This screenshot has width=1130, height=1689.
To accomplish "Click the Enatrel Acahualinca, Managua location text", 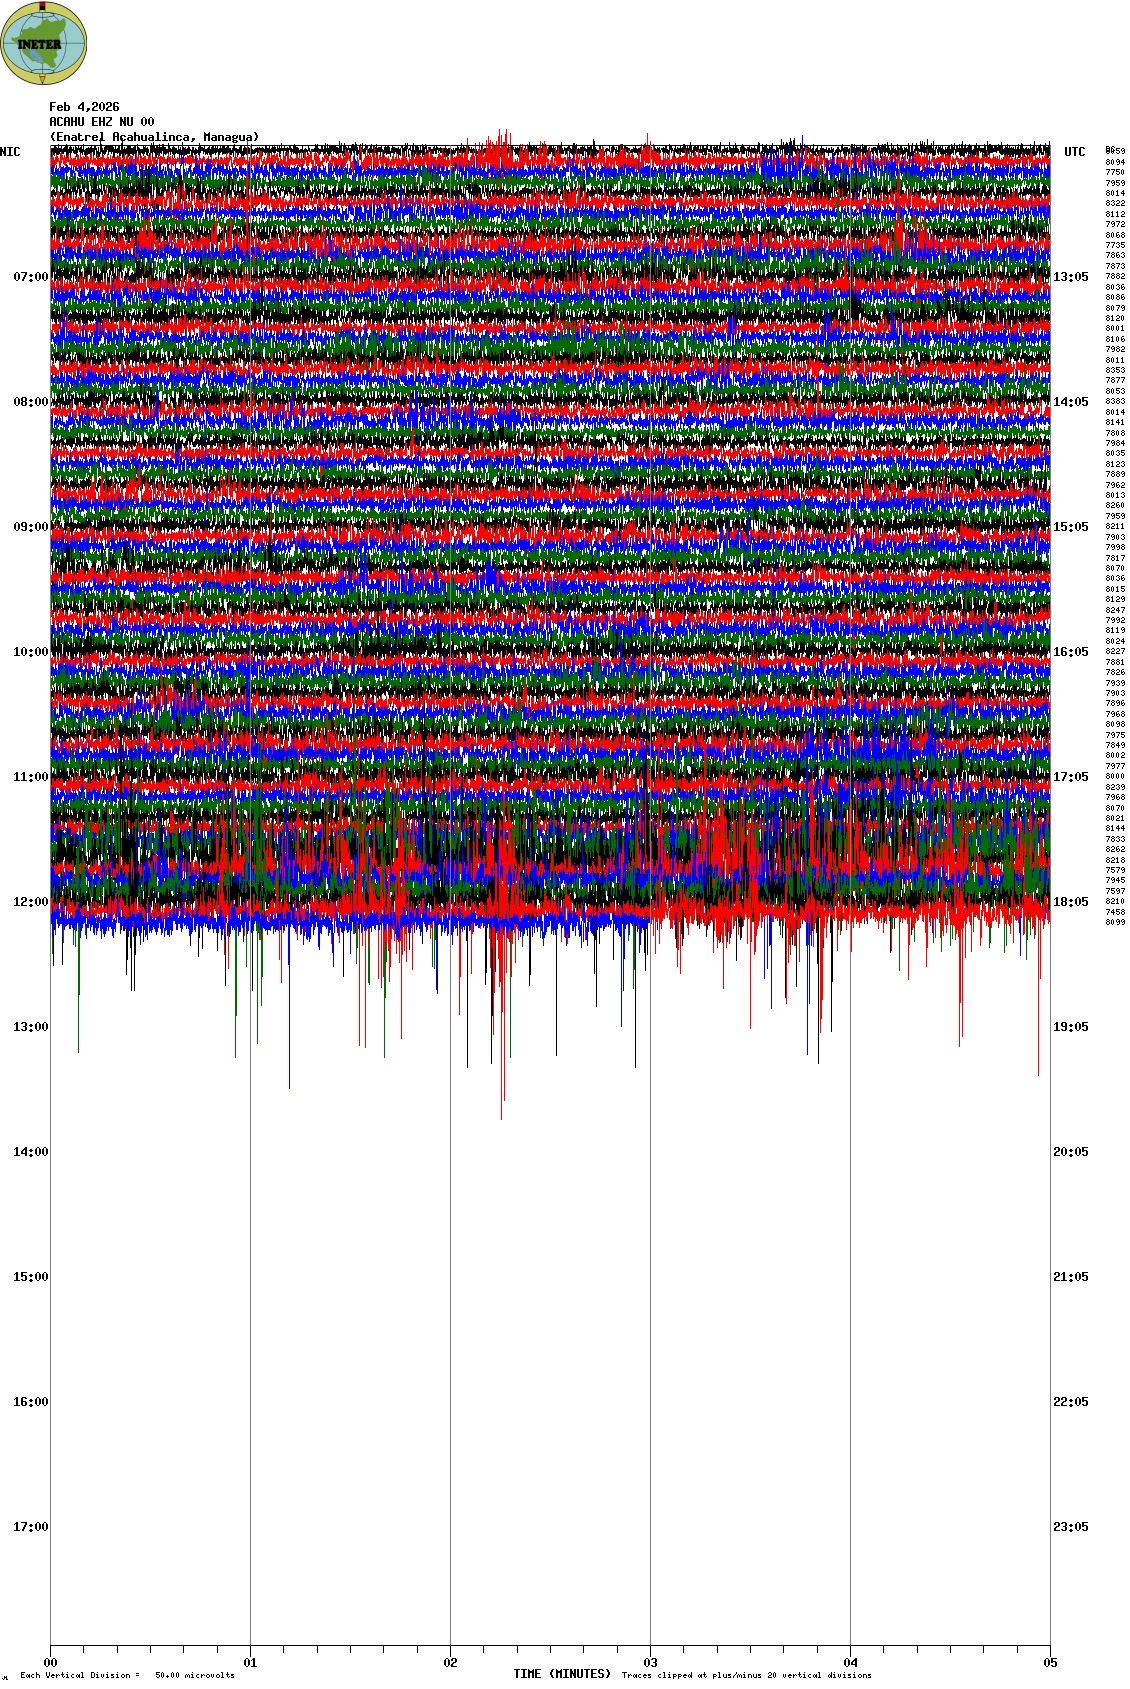I will point(154,137).
